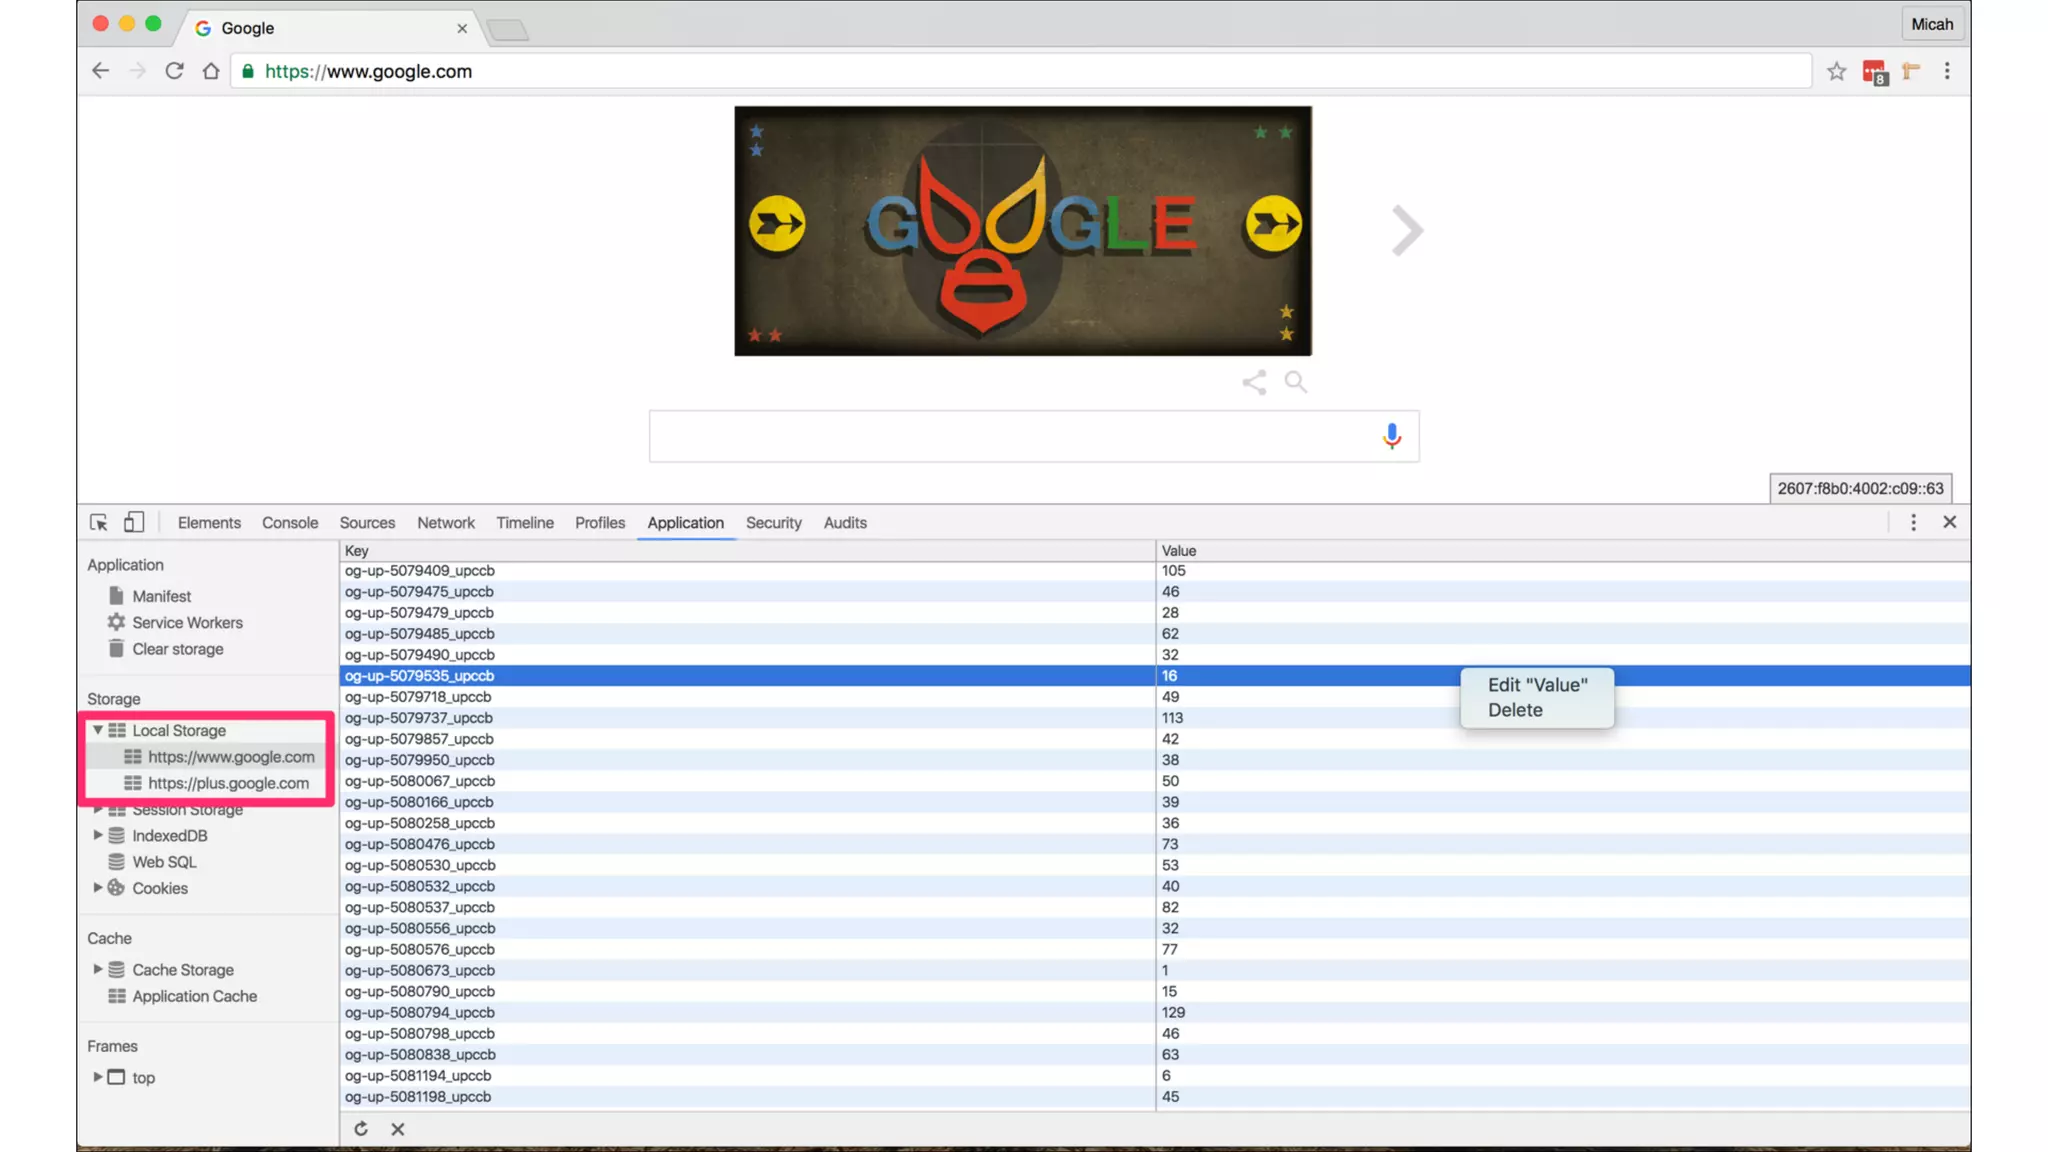This screenshot has width=2048, height=1152.
Task: Click the doodle share icon
Action: pyautogui.click(x=1254, y=382)
